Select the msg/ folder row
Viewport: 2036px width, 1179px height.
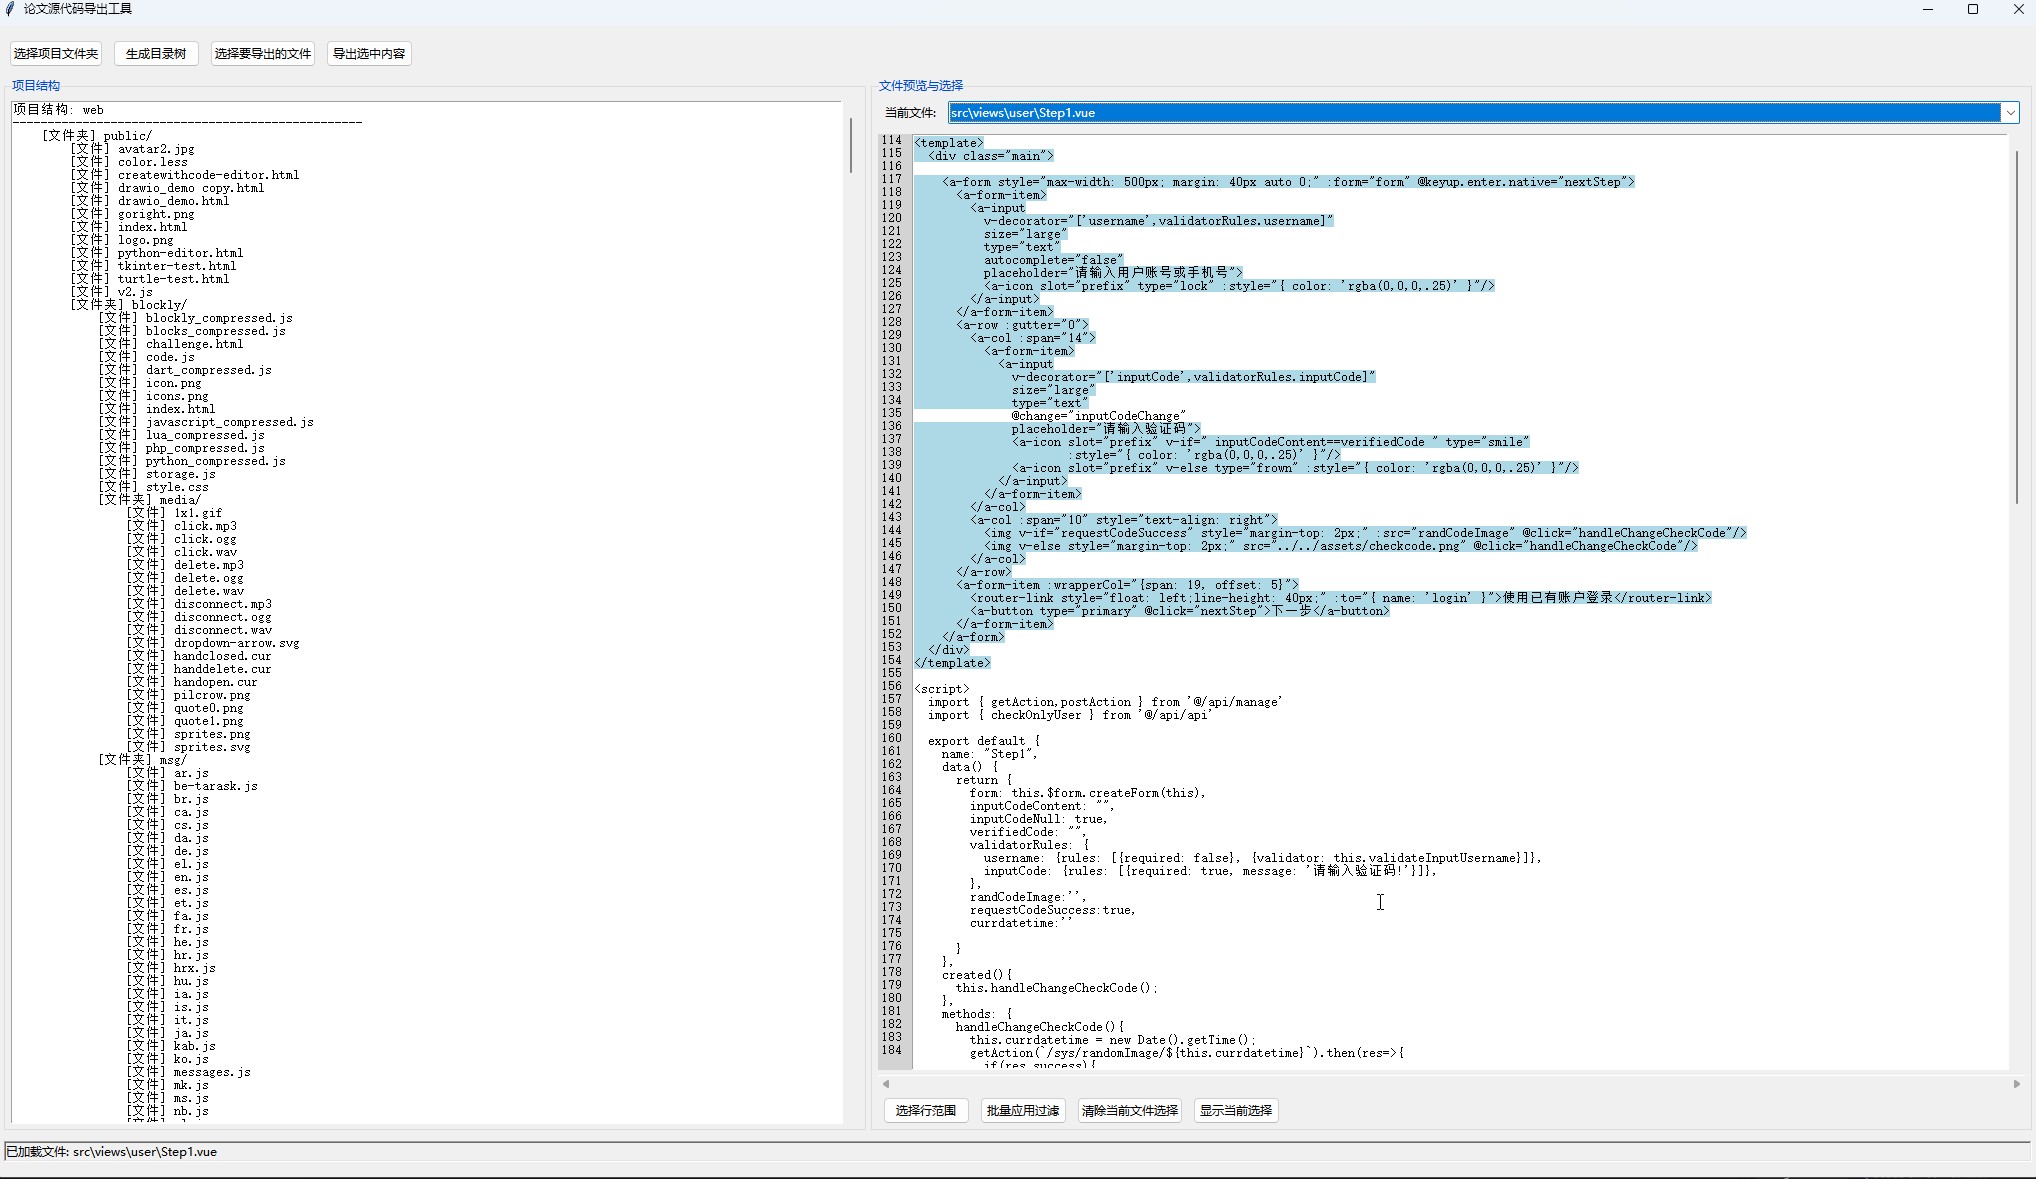tap(143, 760)
